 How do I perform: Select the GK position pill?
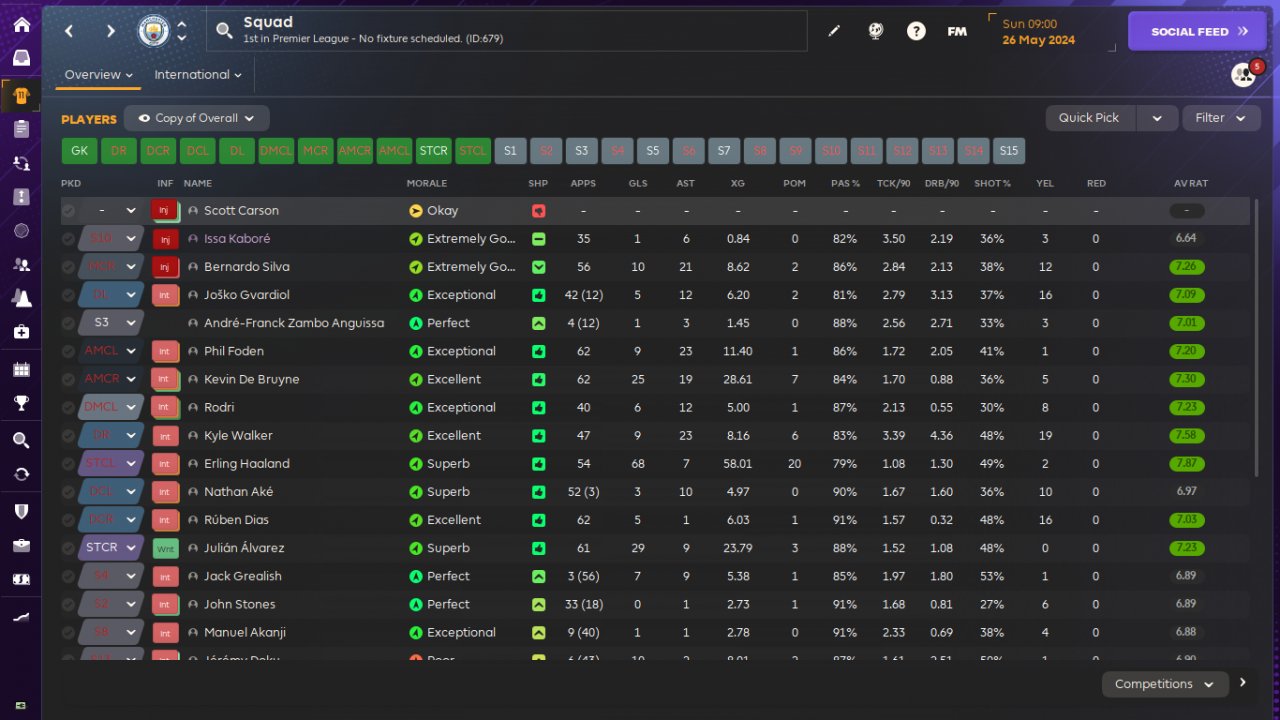click(x=79, y=151)
